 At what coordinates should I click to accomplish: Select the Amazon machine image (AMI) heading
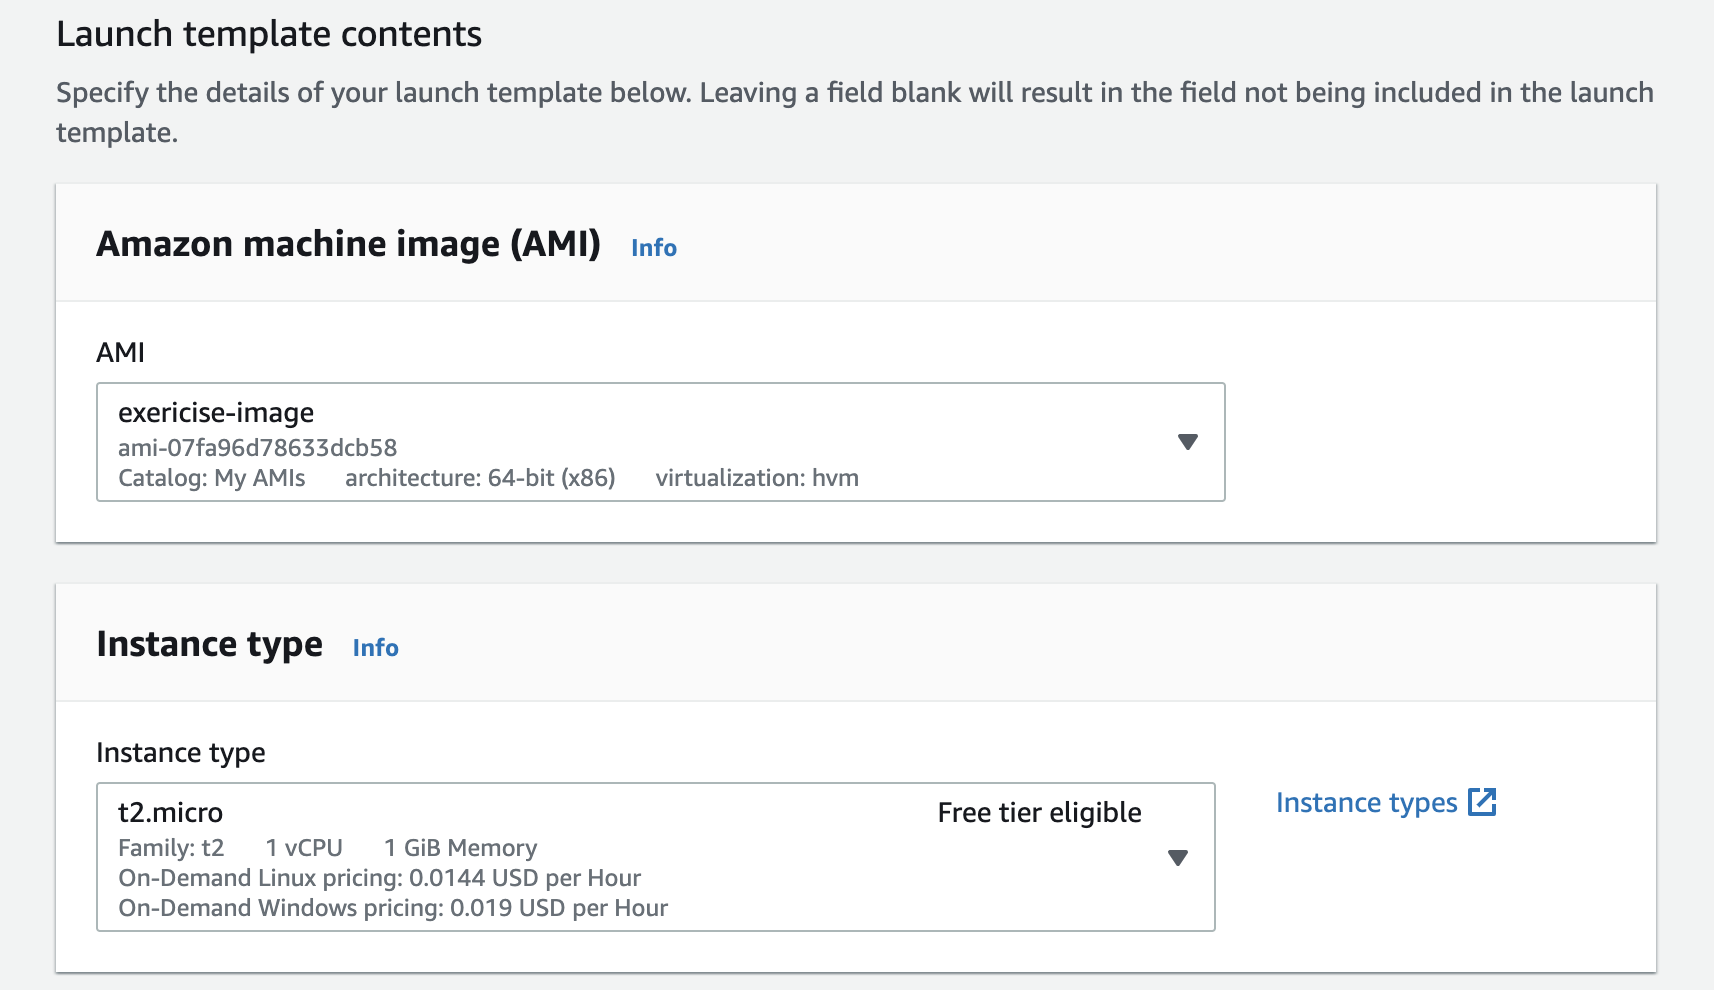pyautogui.click(x=348, y=244)
